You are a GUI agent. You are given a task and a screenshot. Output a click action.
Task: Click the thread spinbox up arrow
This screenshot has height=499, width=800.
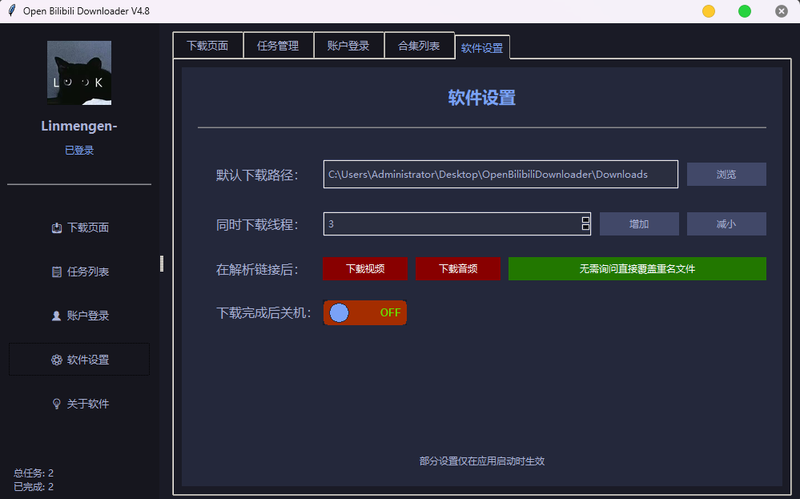(586, 220)
